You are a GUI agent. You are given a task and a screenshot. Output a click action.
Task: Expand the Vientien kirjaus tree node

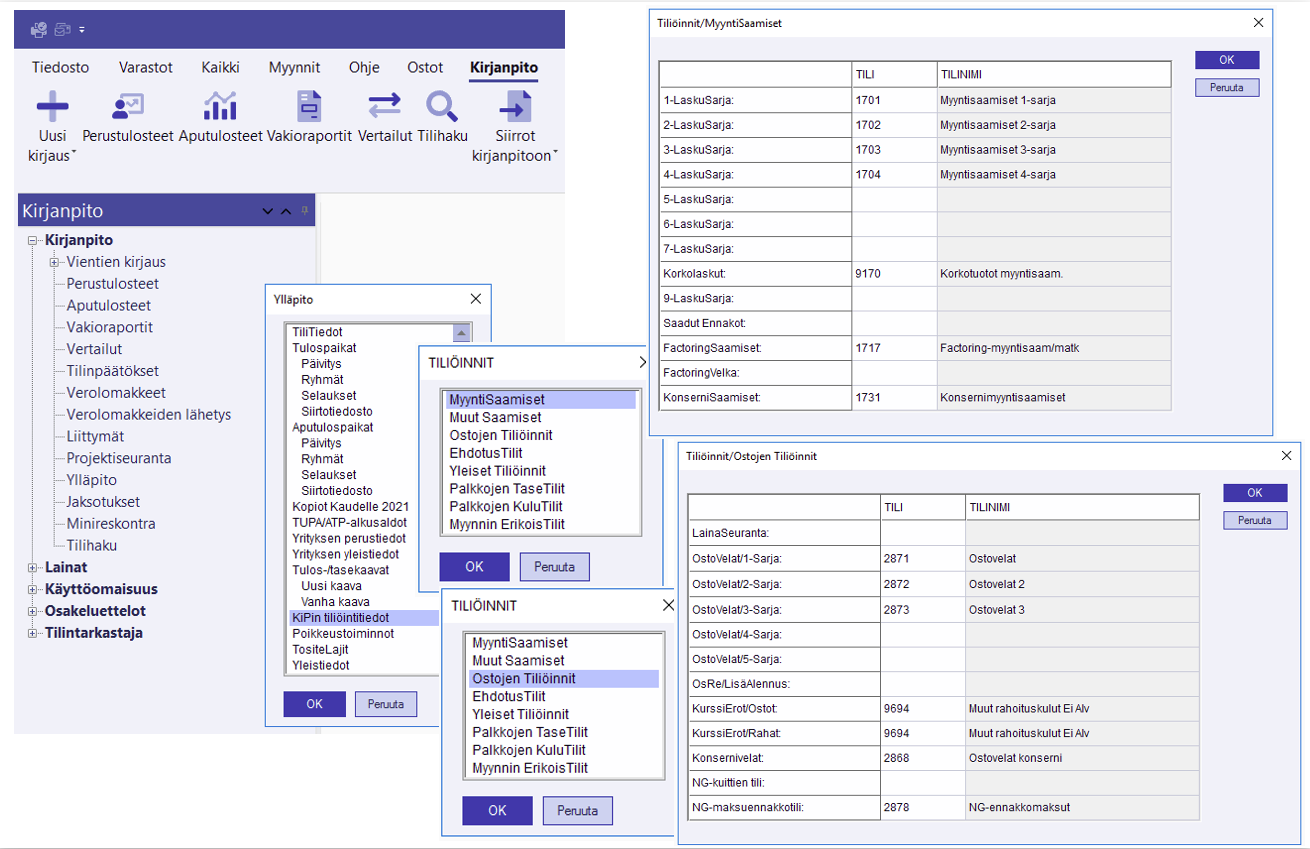pos(54,262)
